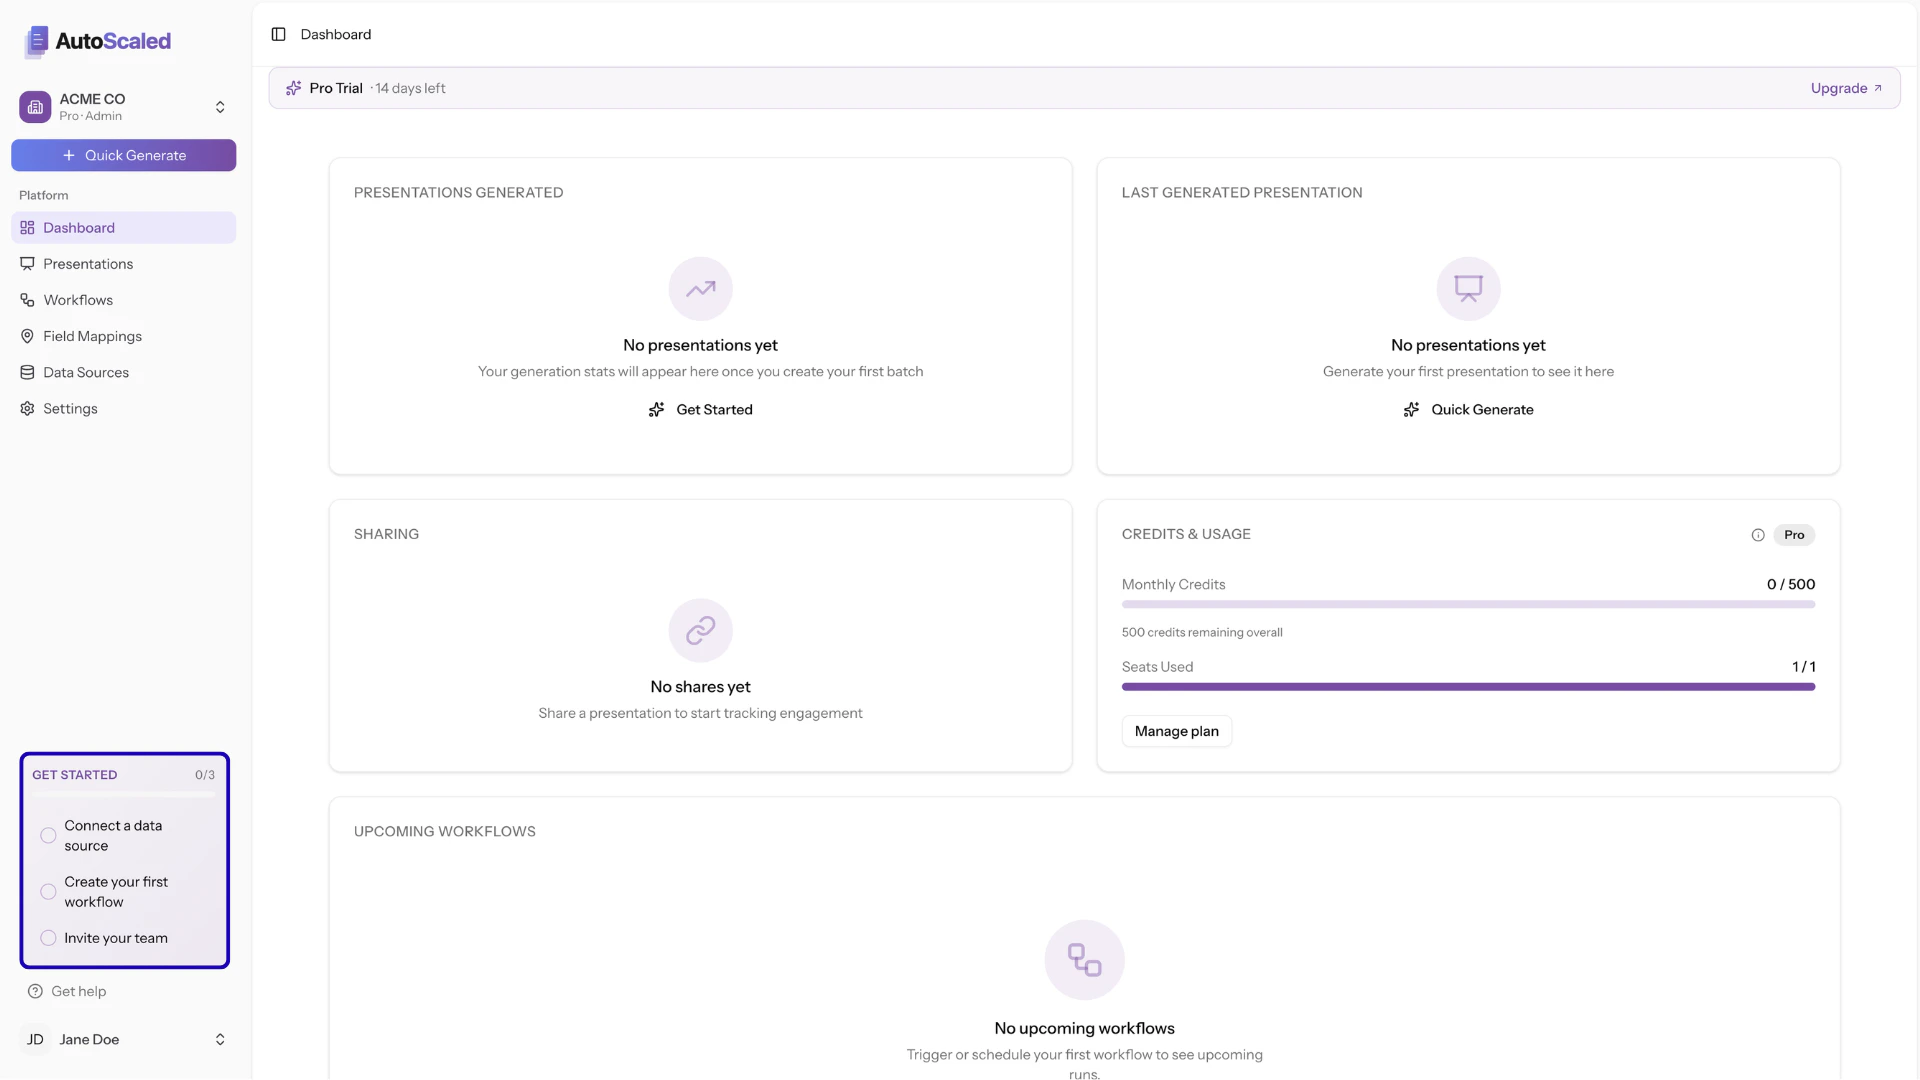Click the AutoScaled logo icon
The image size is (1920, 1080).
(38, 41)
